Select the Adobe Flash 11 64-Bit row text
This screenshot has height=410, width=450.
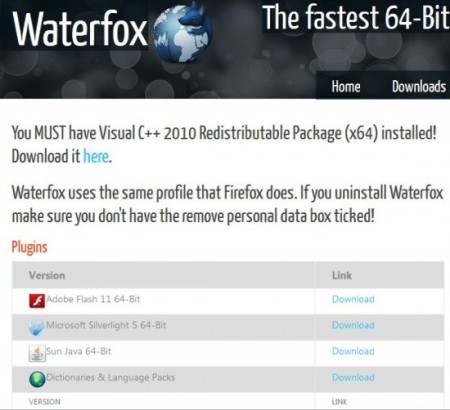[93, 299]
